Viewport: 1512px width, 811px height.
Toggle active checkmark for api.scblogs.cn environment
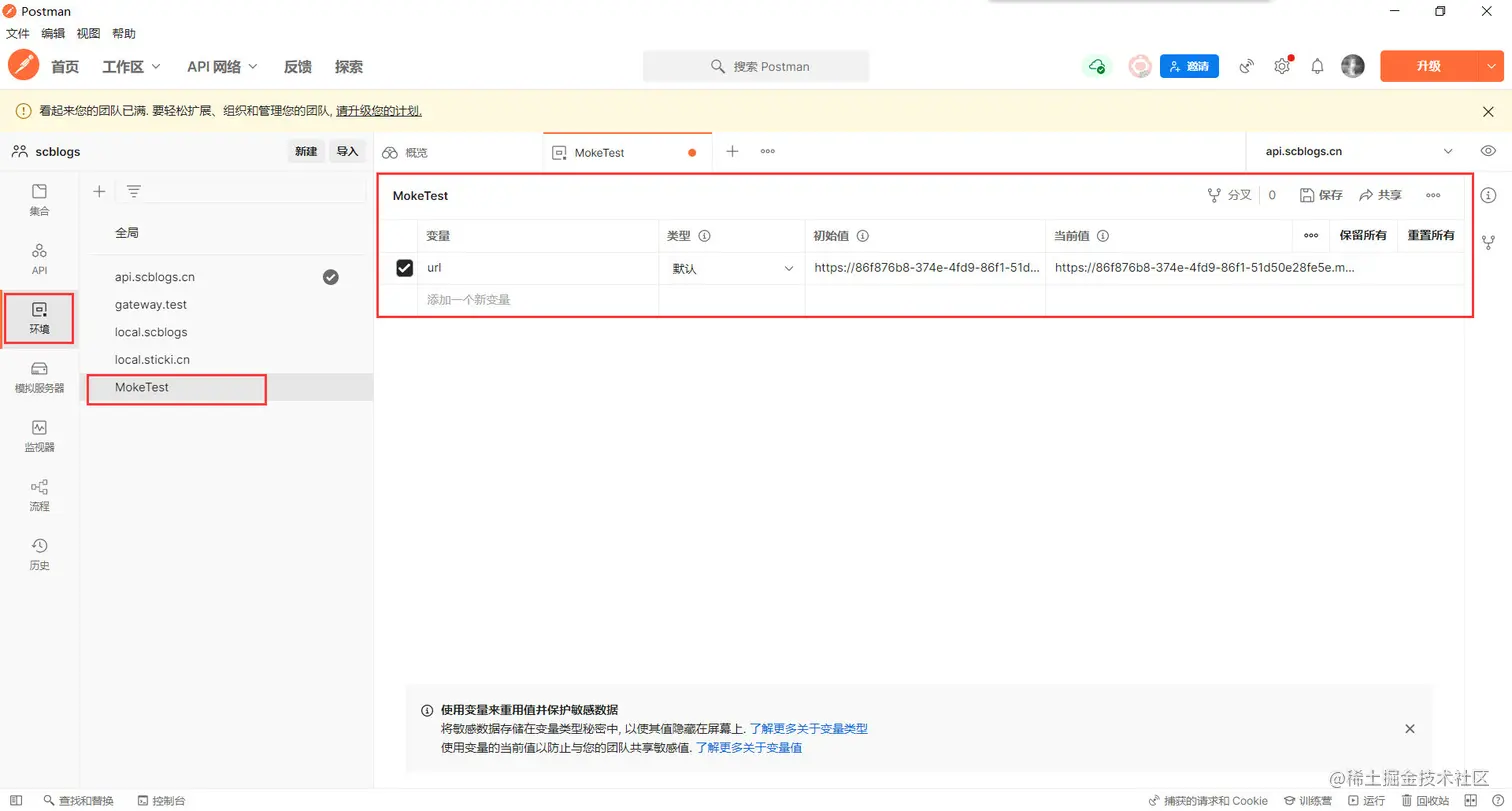click(x=331, y=277)
